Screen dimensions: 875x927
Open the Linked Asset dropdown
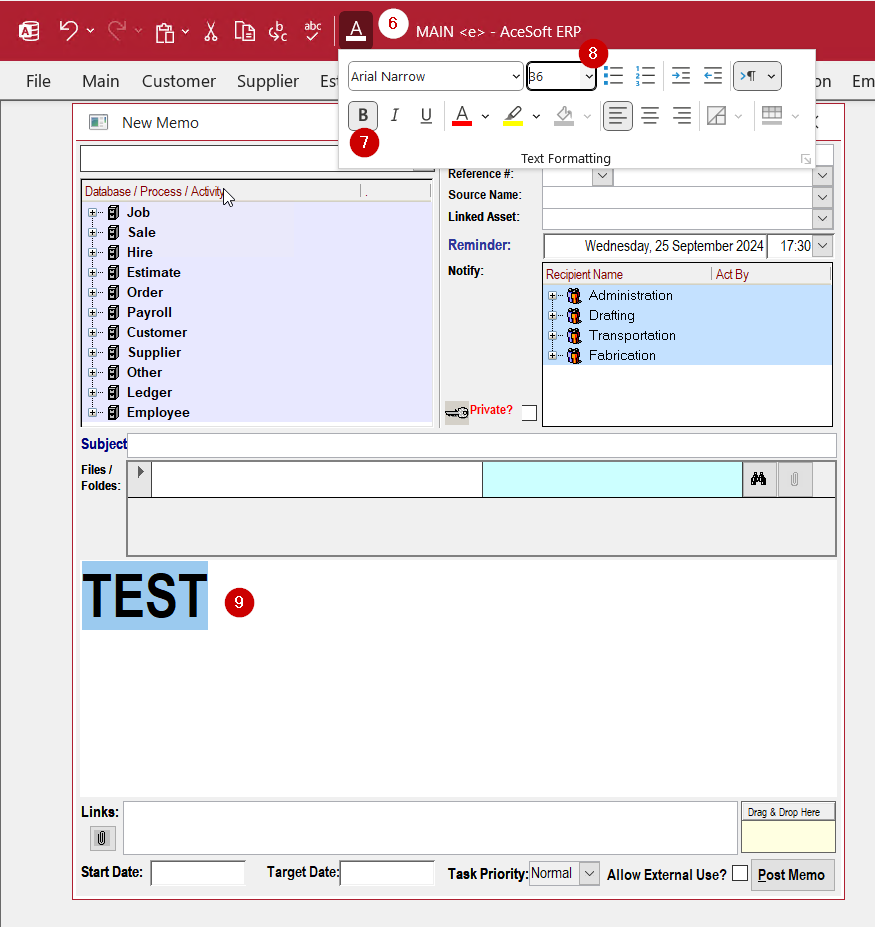822,218
